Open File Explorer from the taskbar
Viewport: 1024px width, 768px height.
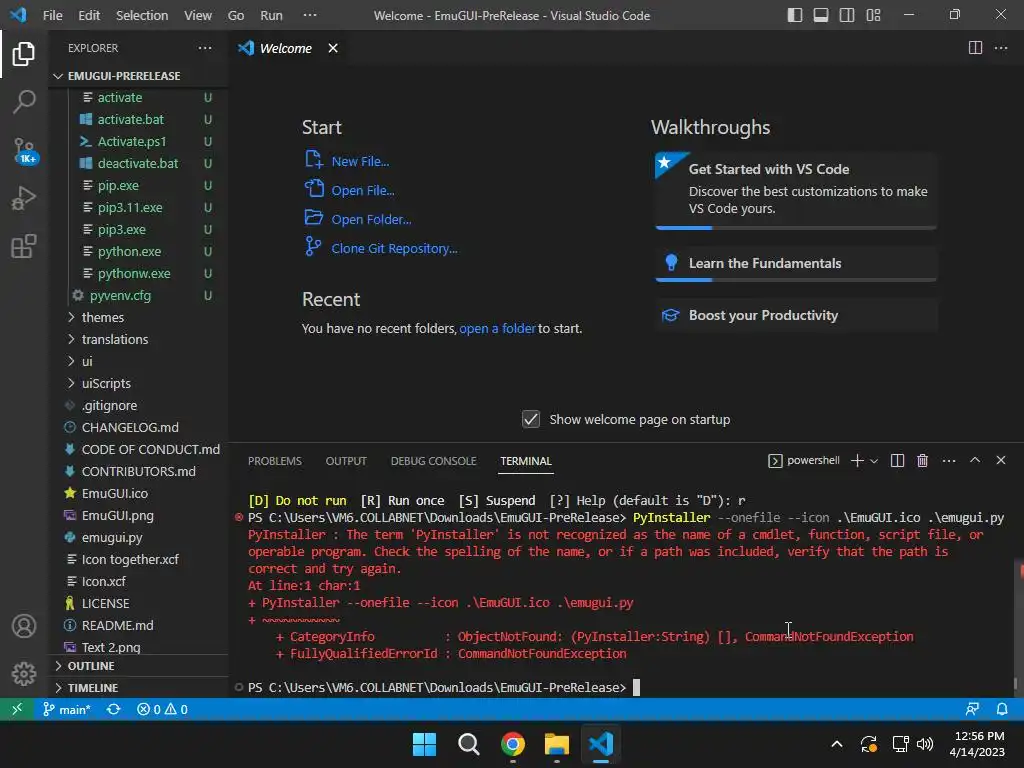pyautogui.click(x=556, y=744)
